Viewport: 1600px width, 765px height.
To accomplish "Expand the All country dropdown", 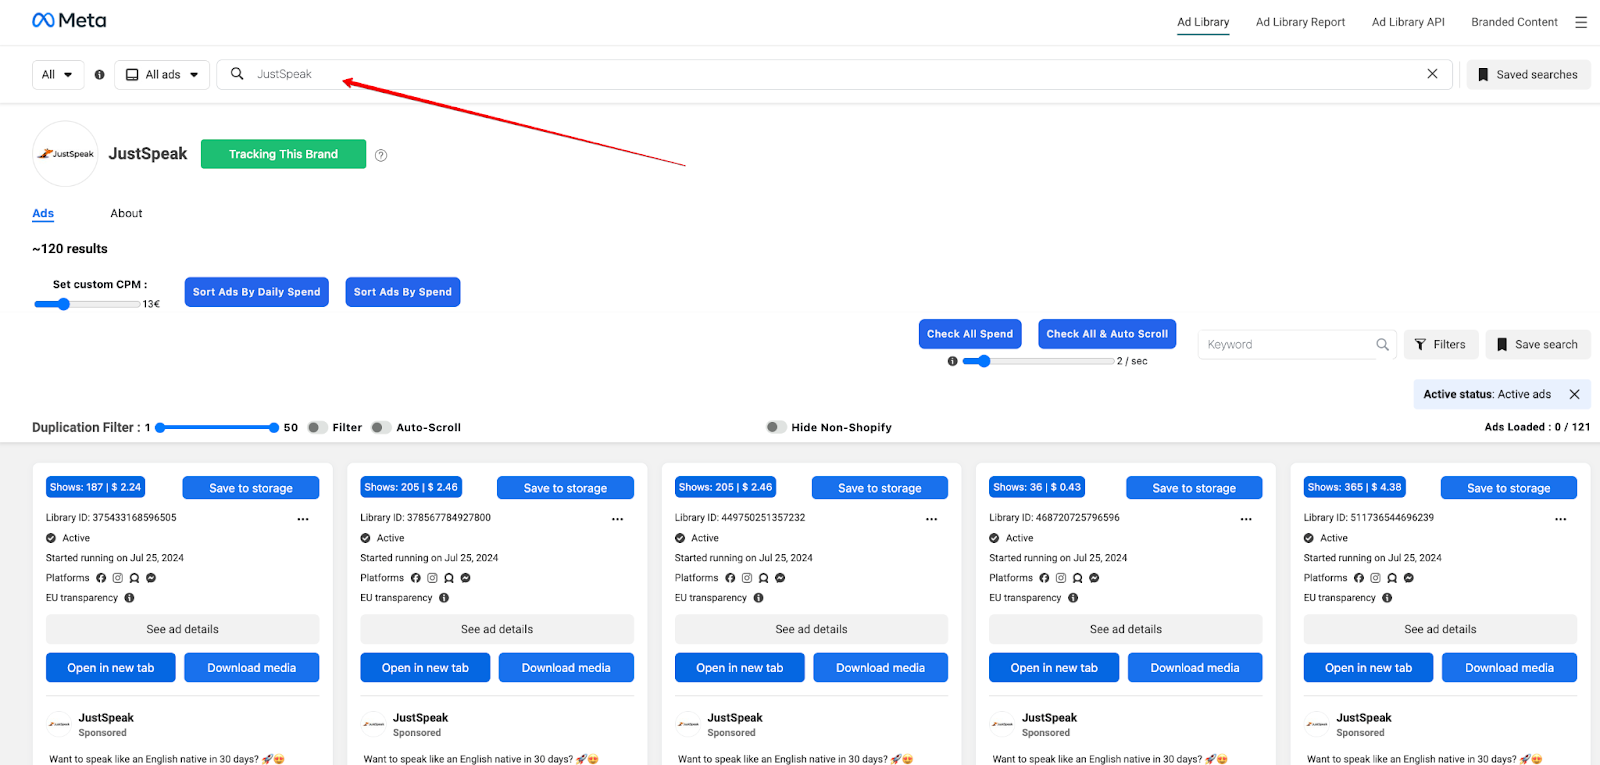I will (x=58, y=74).
